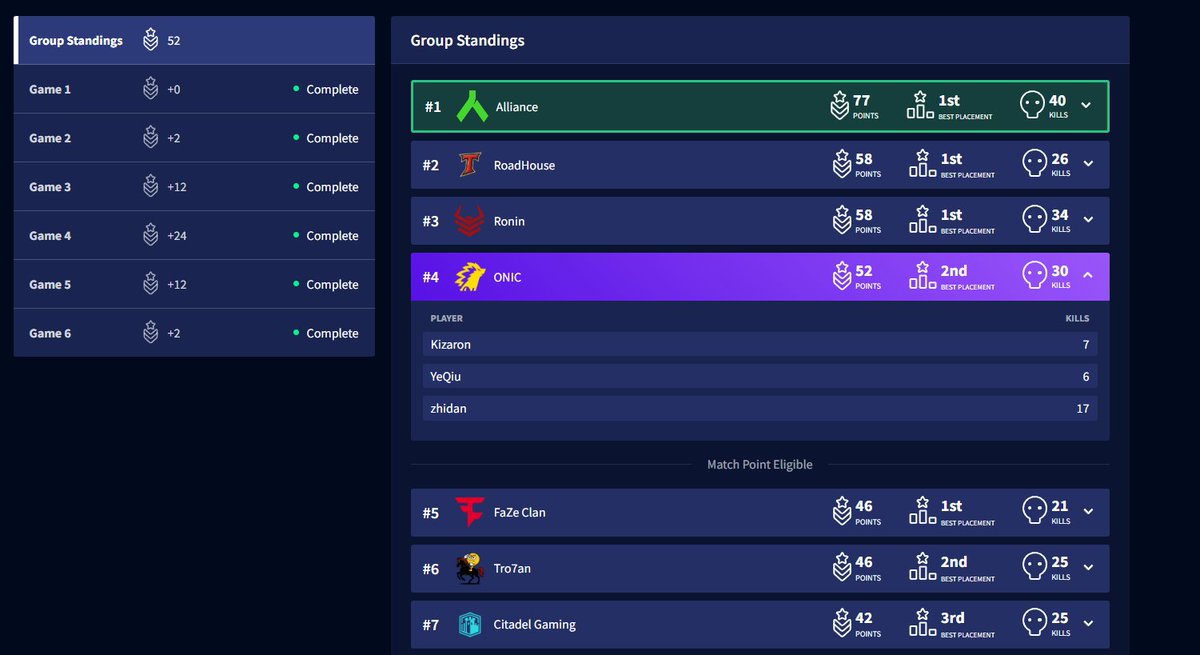Image resolution: width=1200 pixels, height=655 pixels.
Task: Click the 2nd best placement for ONIC
Action: click(x=954, y=271)
